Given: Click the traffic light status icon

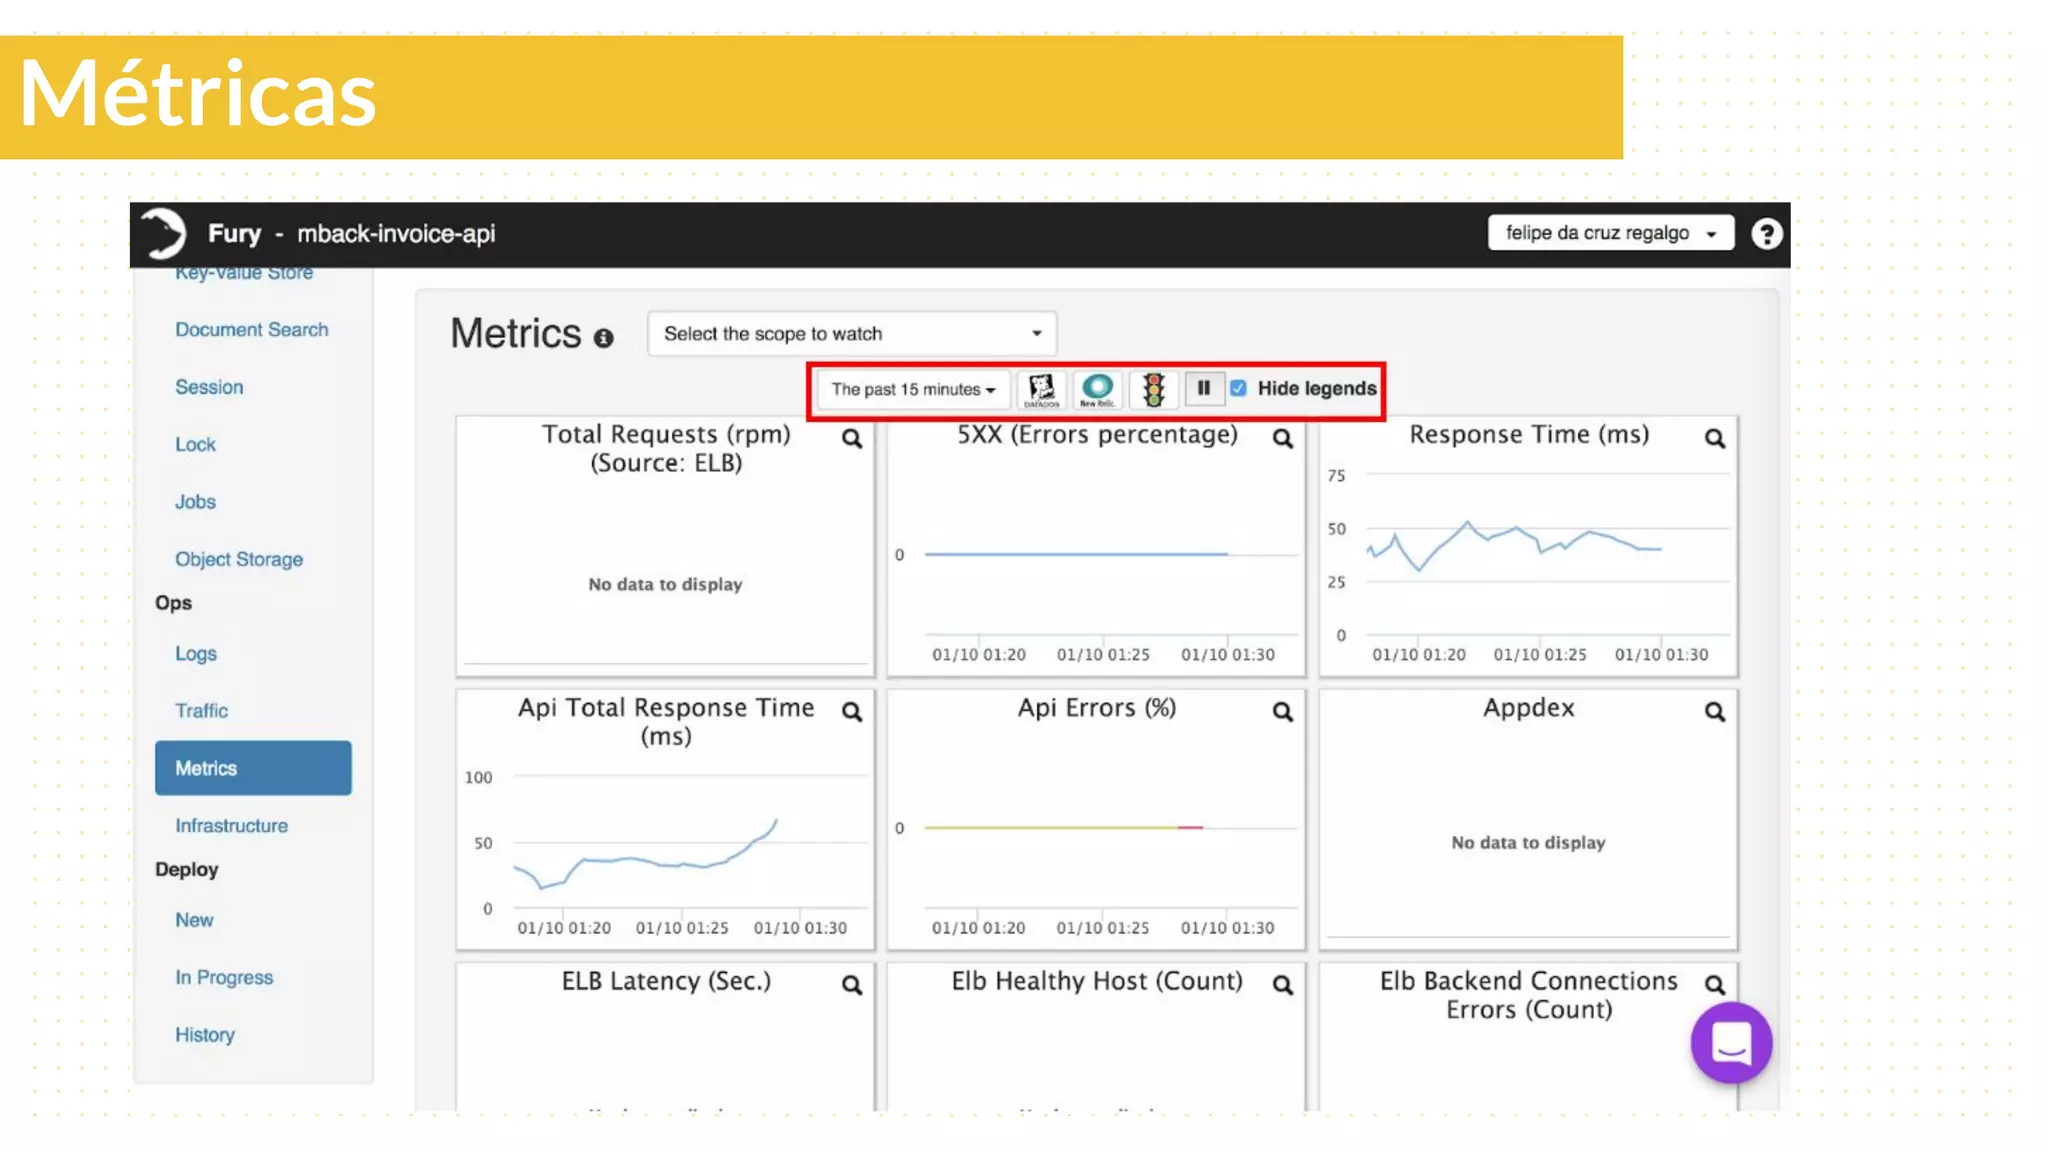Looking at the screenshot, I should point(1153,389).
